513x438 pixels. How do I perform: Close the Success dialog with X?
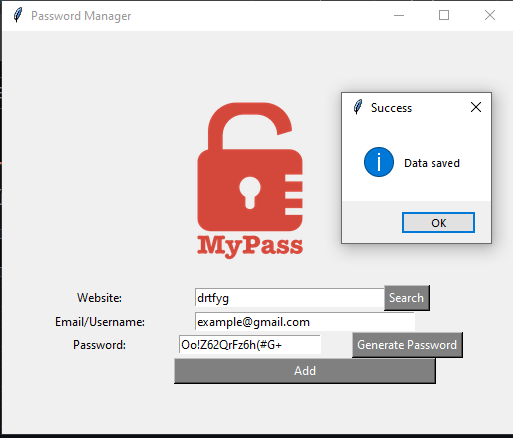pyautogui.click(x=476, y=107)
